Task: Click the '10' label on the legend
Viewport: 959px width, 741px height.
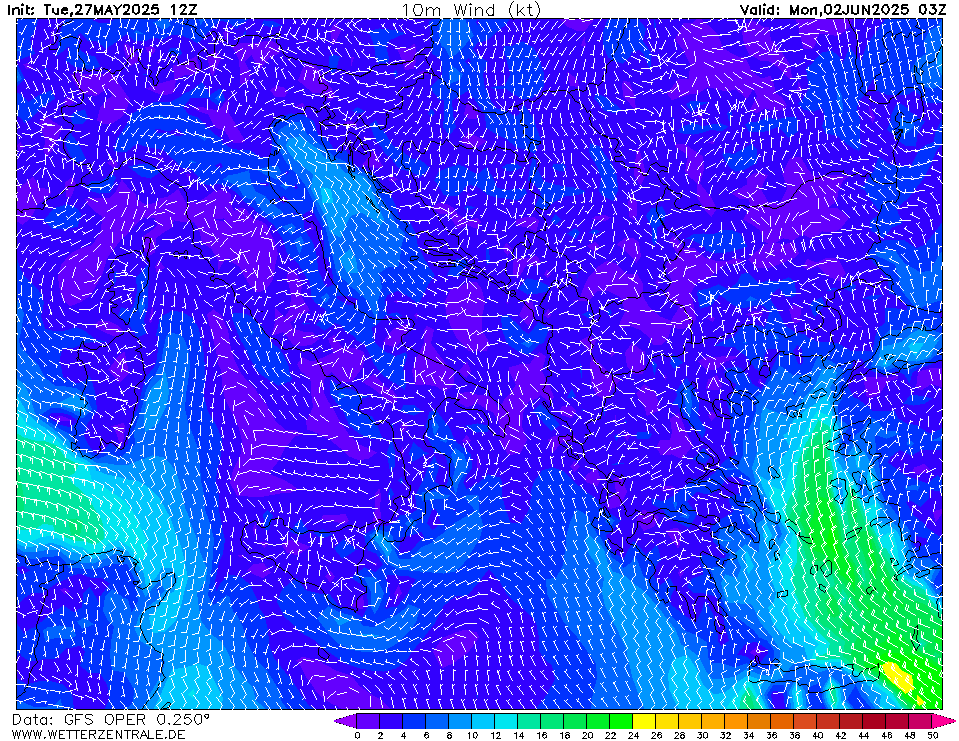Action: [x=472, y=735]
